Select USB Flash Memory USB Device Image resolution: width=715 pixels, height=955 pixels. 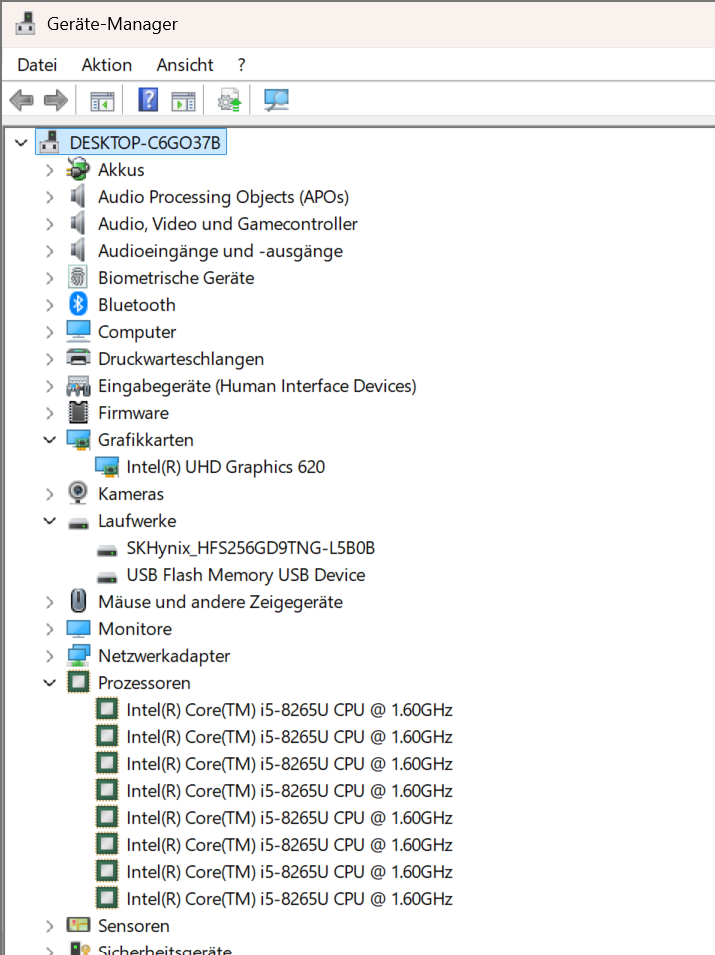(245, 575)
